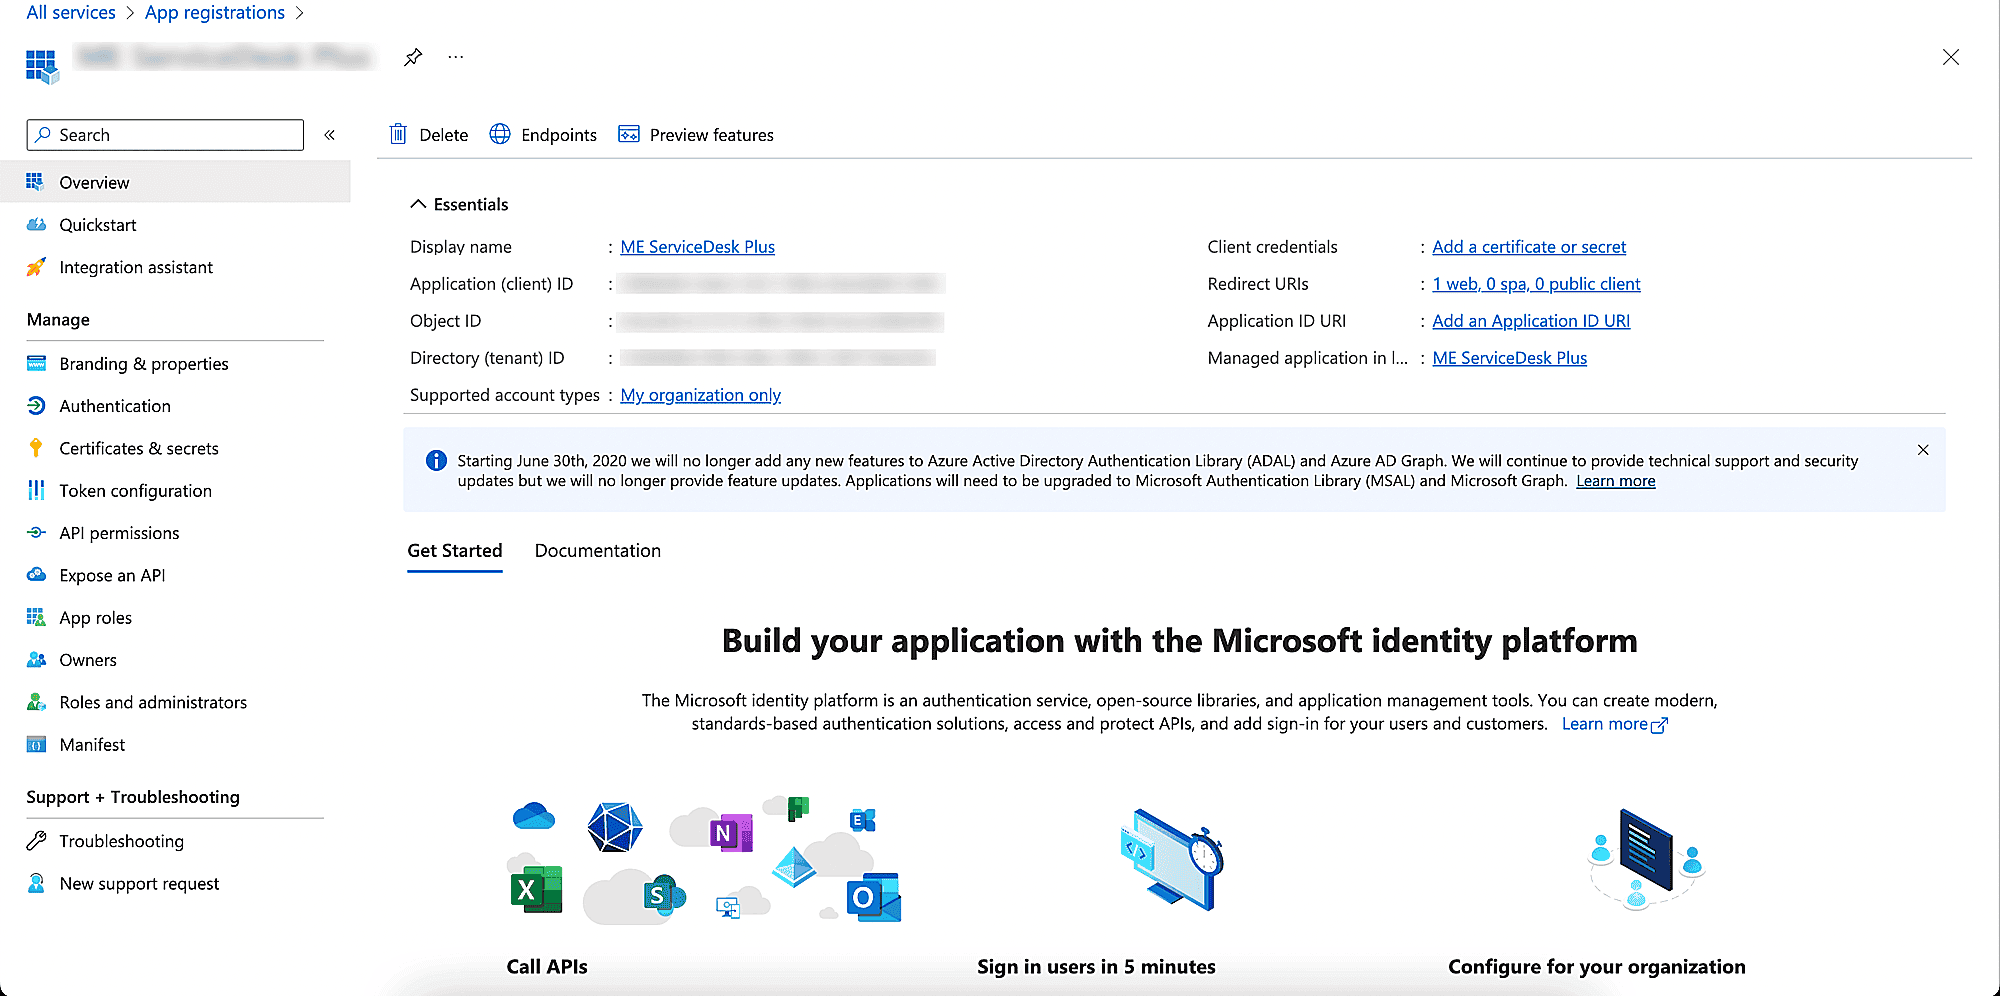Switch to the Documentation tab
Viewport: 2000px width, 996px height.
coord(597,551)
